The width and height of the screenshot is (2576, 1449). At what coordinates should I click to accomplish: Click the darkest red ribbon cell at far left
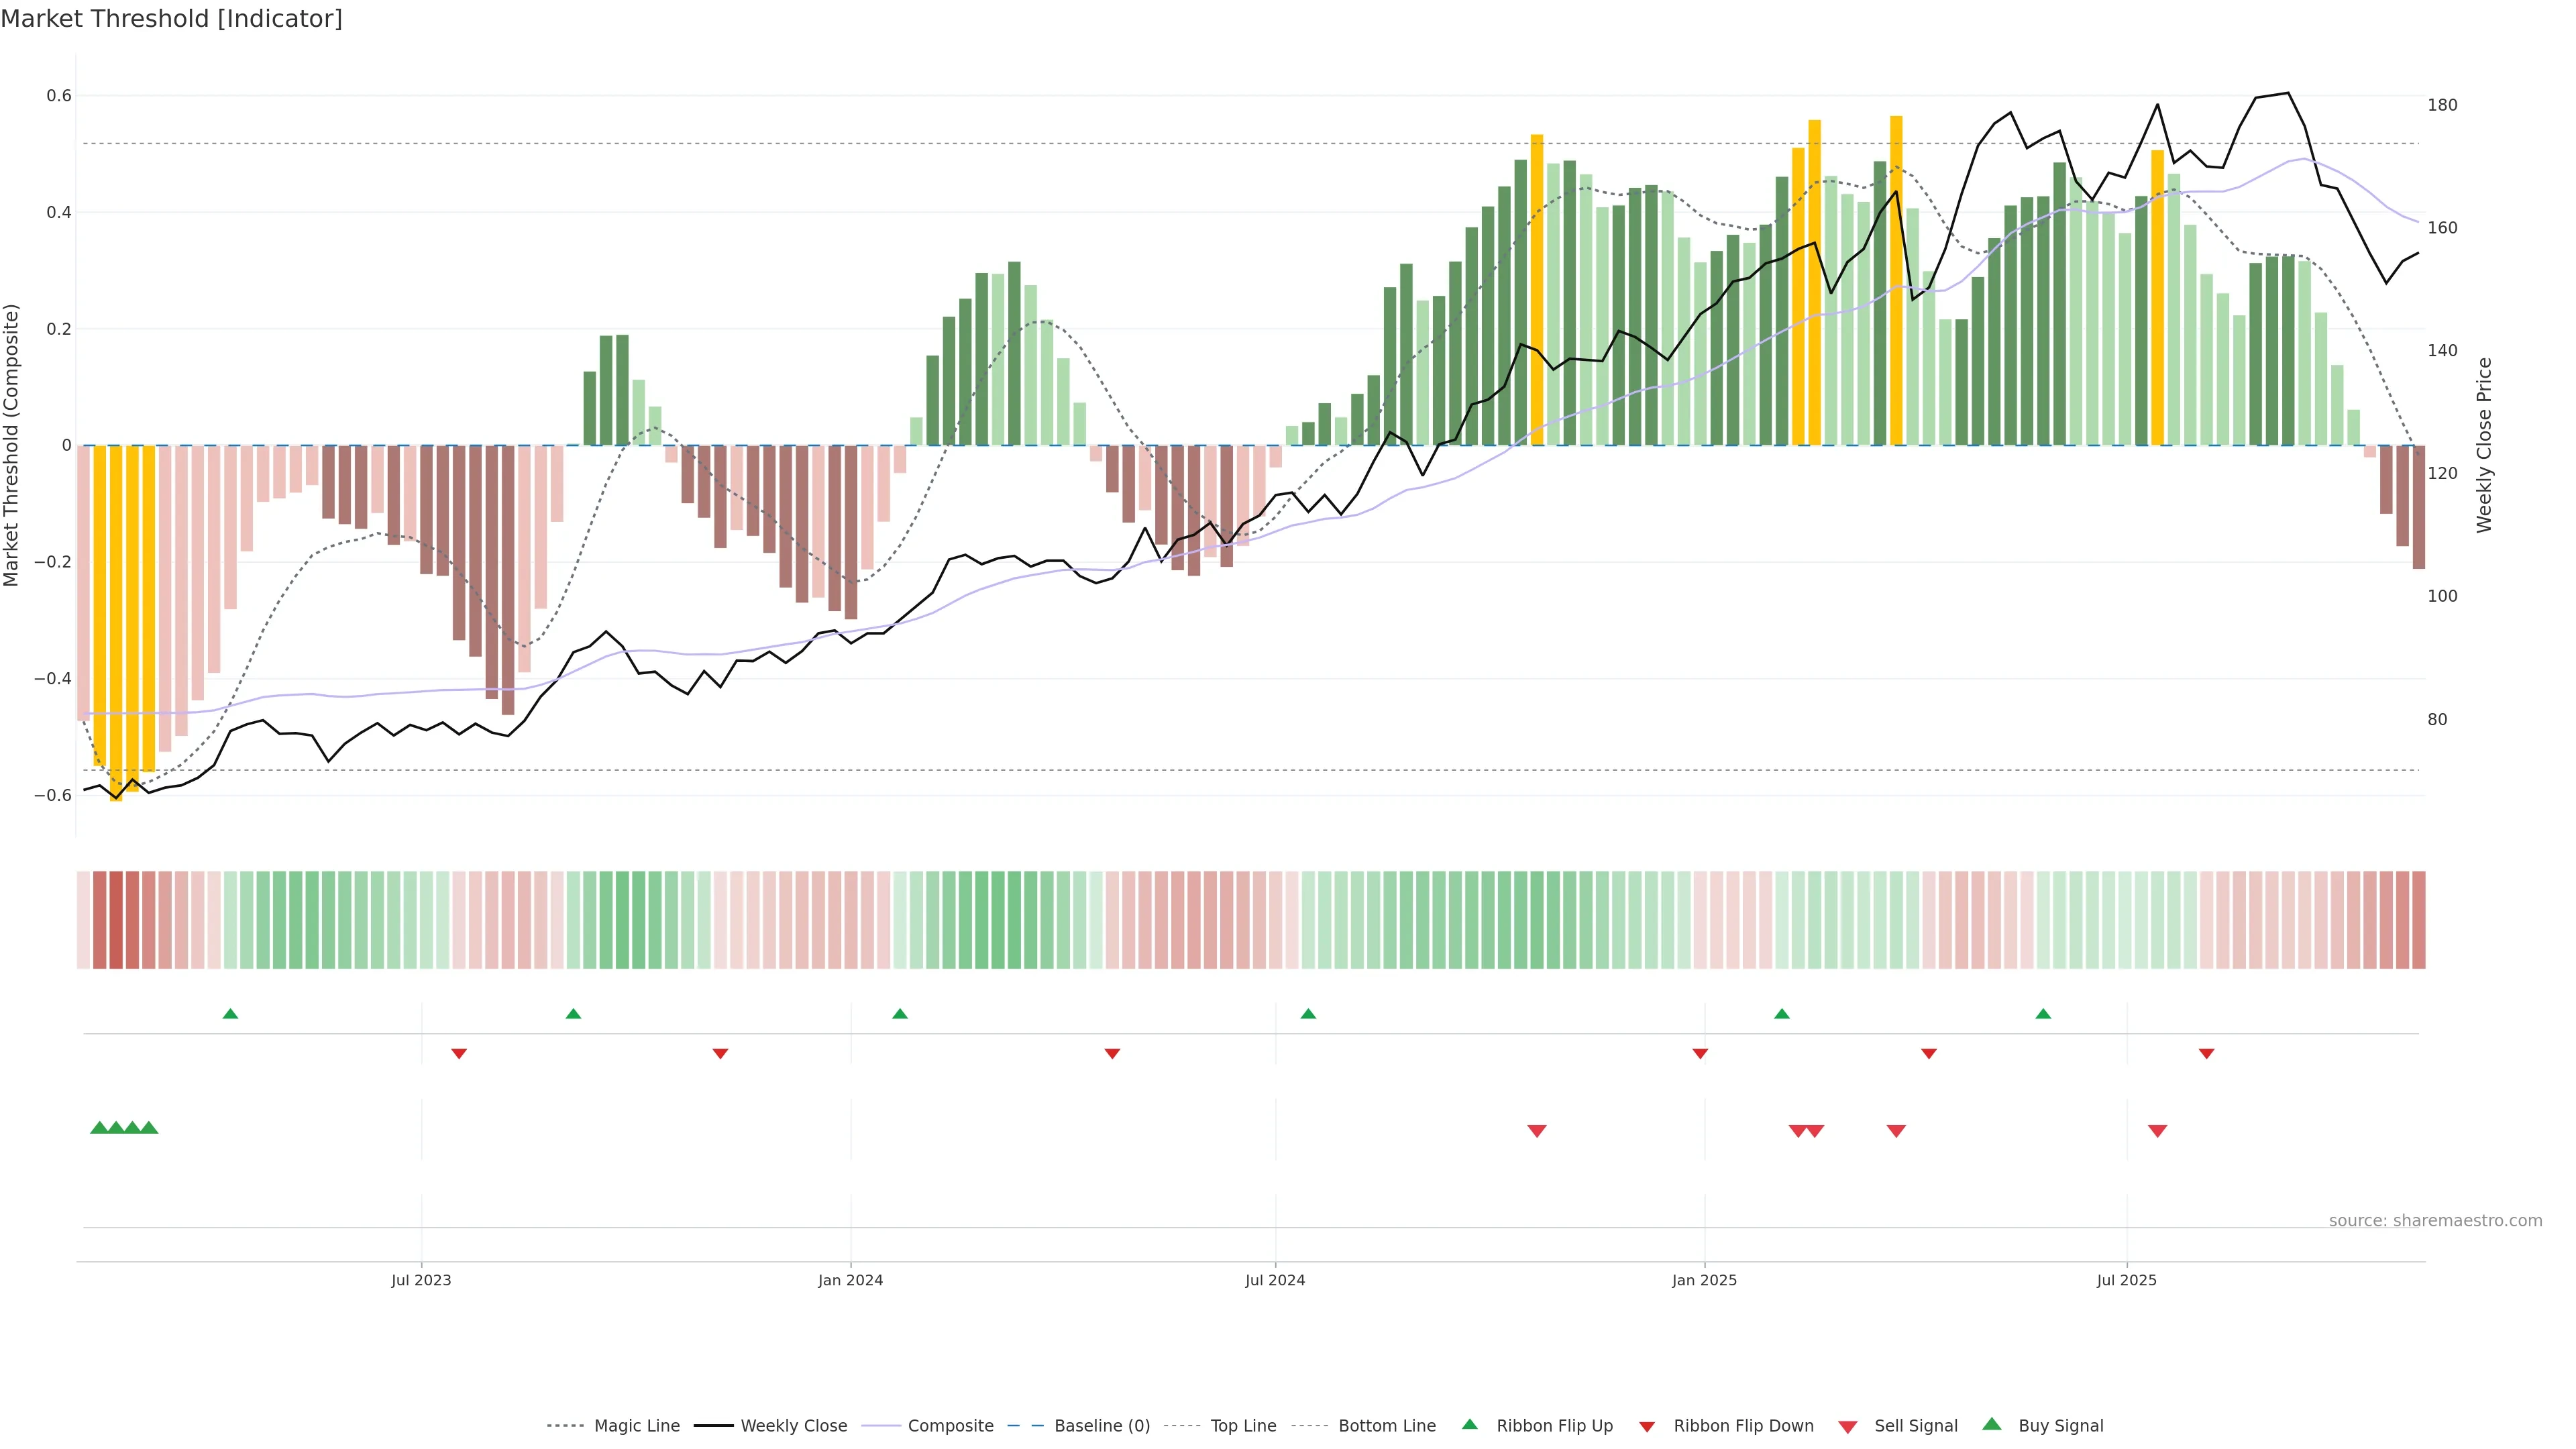point(116,919)
